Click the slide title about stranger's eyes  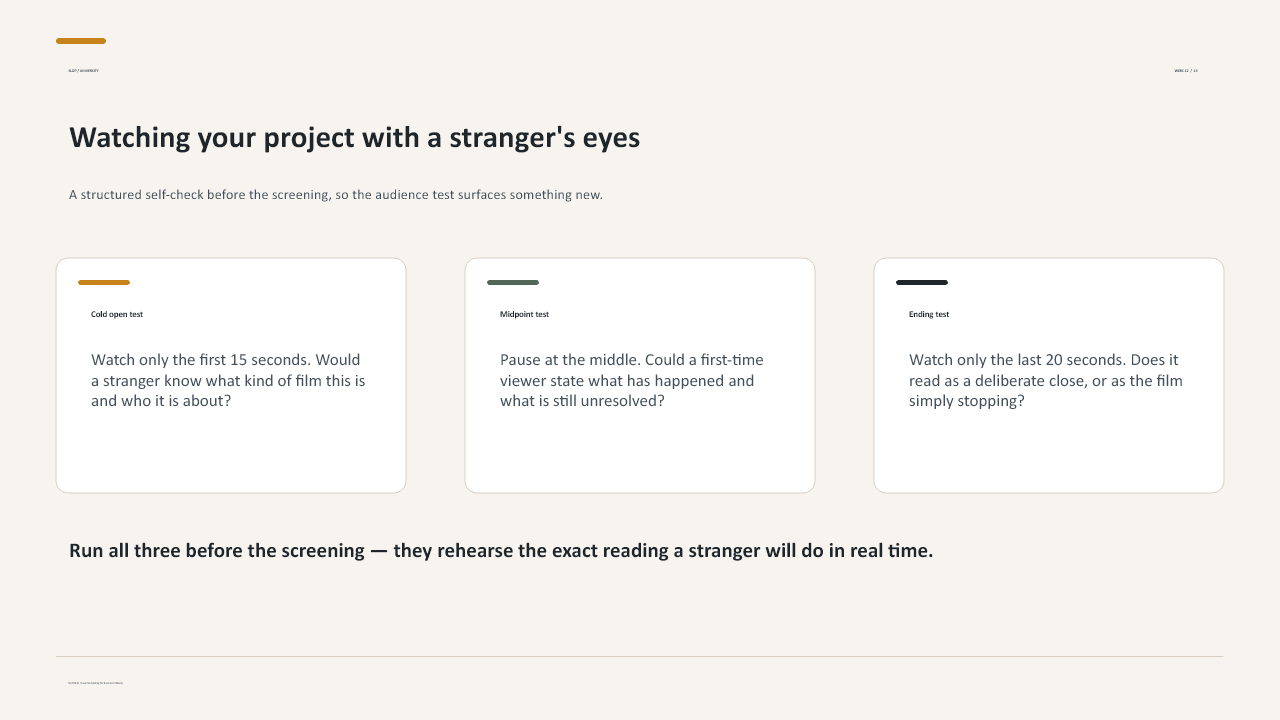click(x=354, y=138)
